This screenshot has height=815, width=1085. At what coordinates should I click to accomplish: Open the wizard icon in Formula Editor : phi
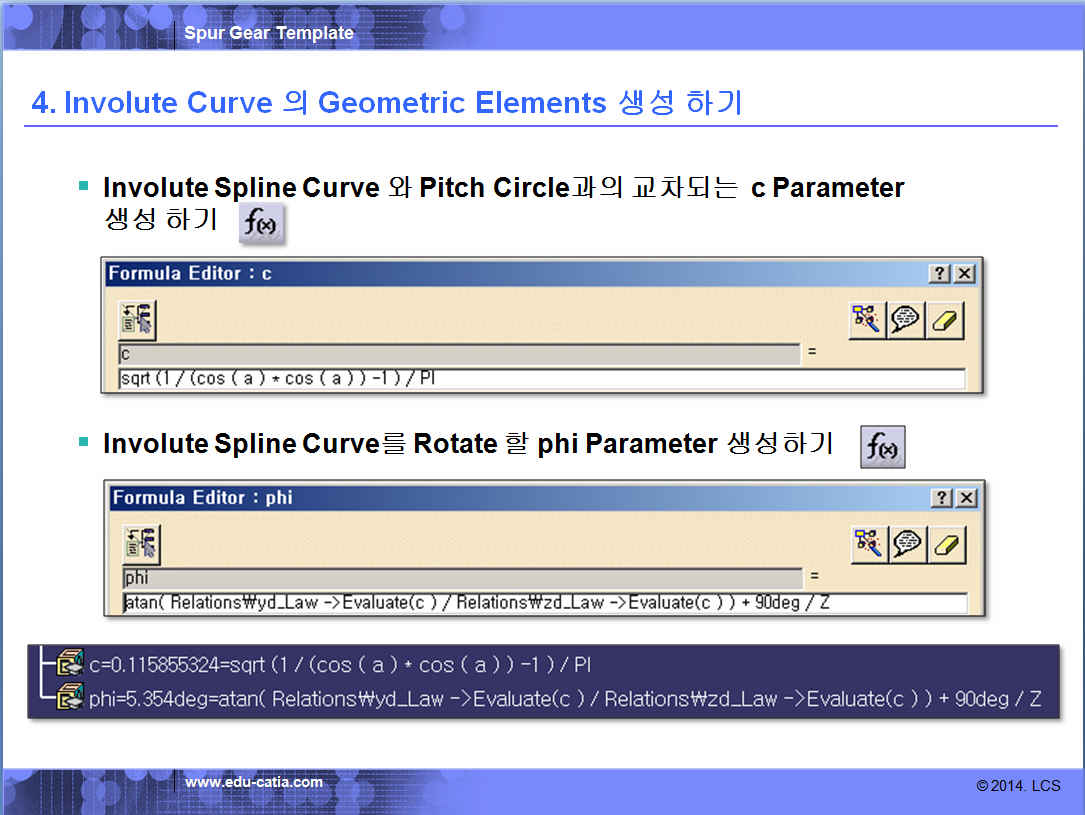[x=868, y=544]
